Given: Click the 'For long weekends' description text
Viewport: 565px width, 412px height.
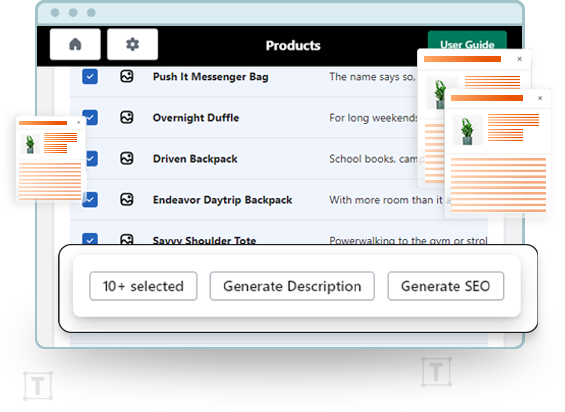Looking at the screenshot, I should (x=373, y=118).
